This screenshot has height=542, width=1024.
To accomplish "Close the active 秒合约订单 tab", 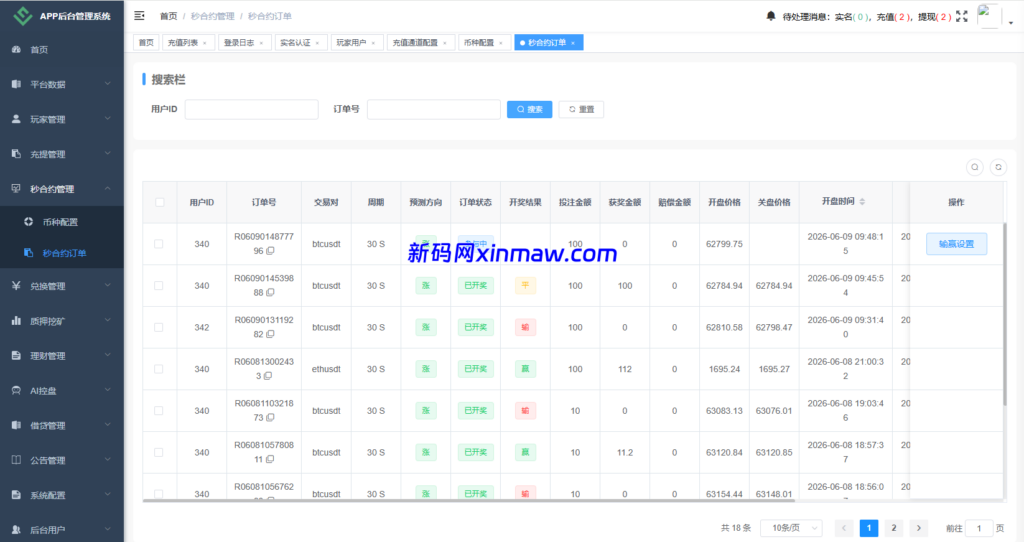I will click(x=573, y=43).
